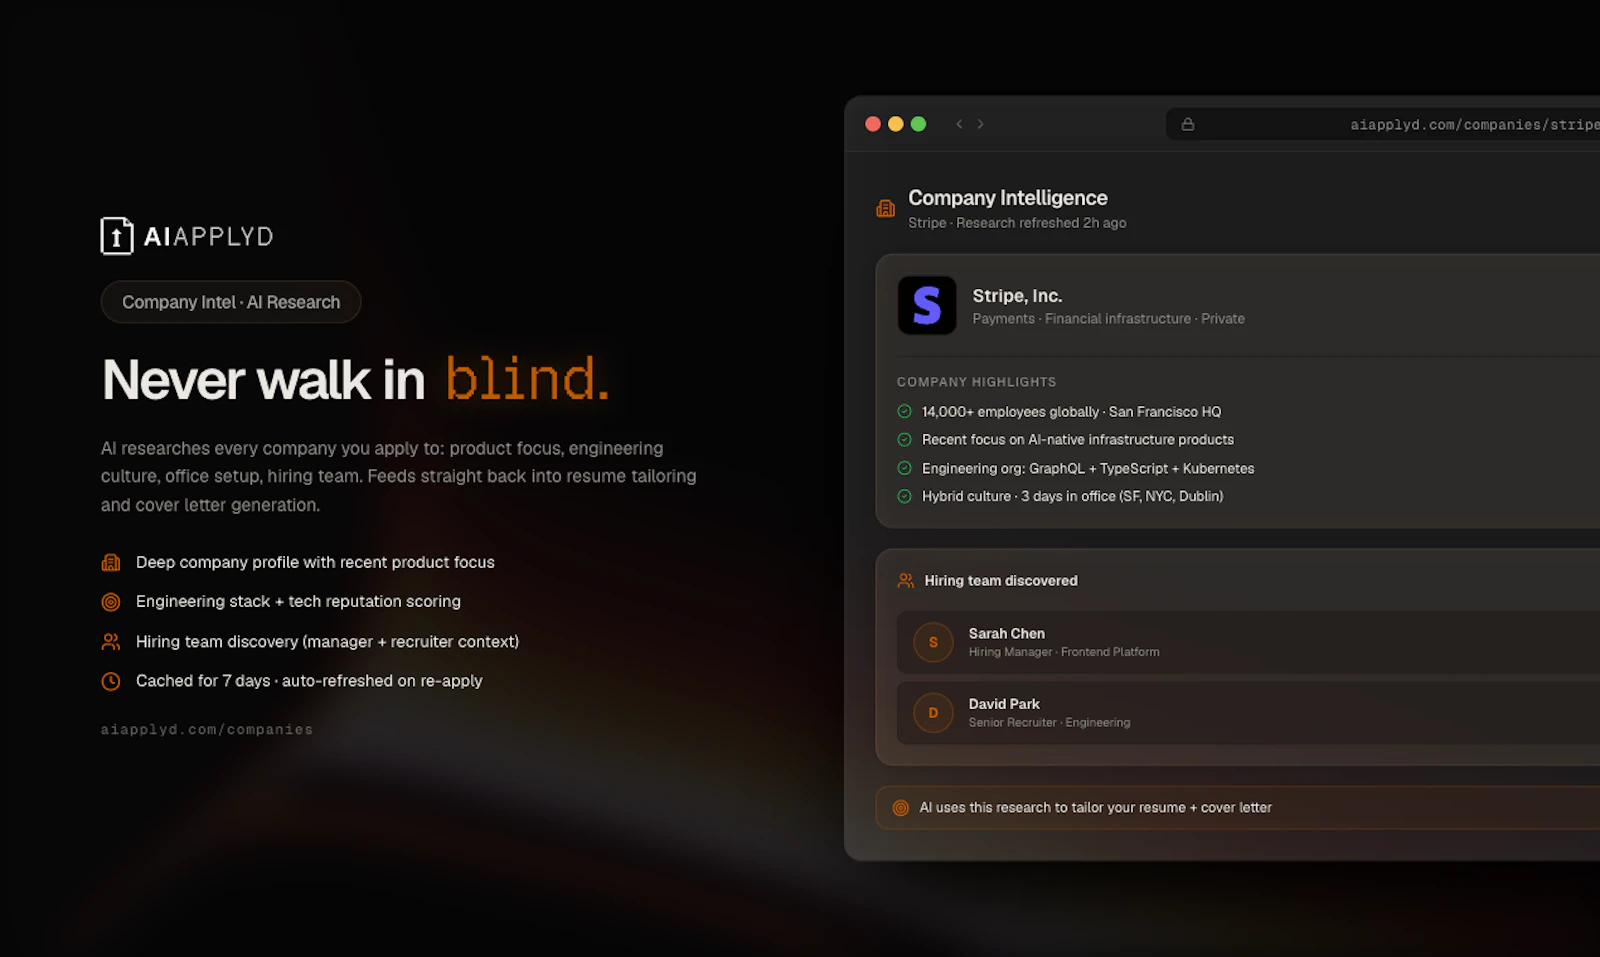Screen dimensions: 1600x957
Task: Click Engineering org: GraphQL + TypeScript text
Action: [x=1088, y=469]
